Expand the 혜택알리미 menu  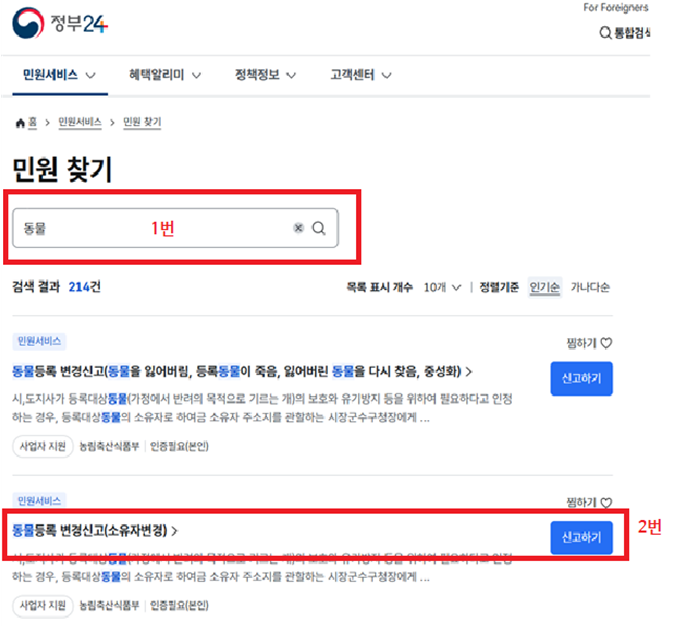tap(165, 75)
